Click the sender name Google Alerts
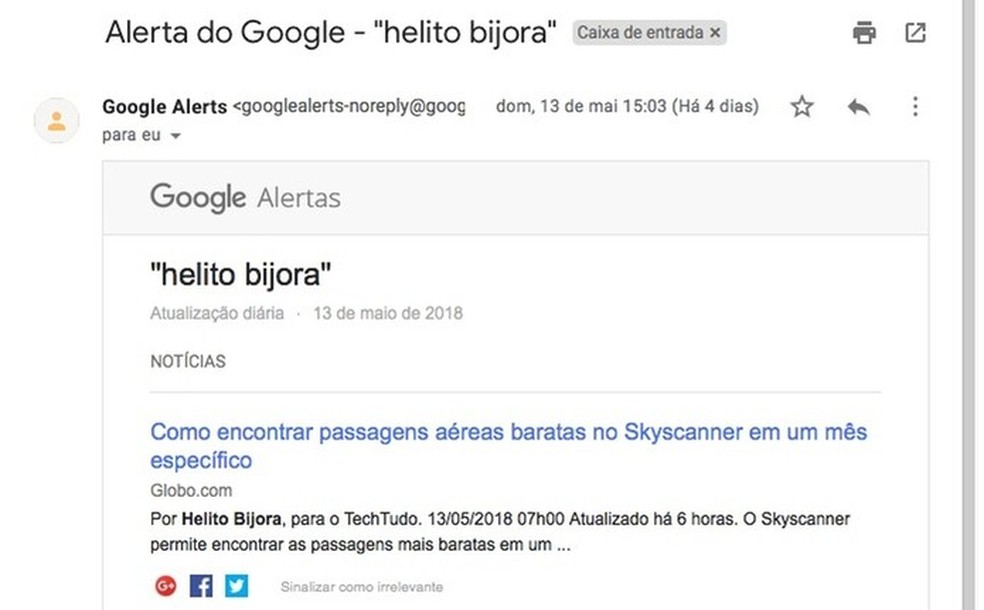984x610 pixels. (165, 106)
